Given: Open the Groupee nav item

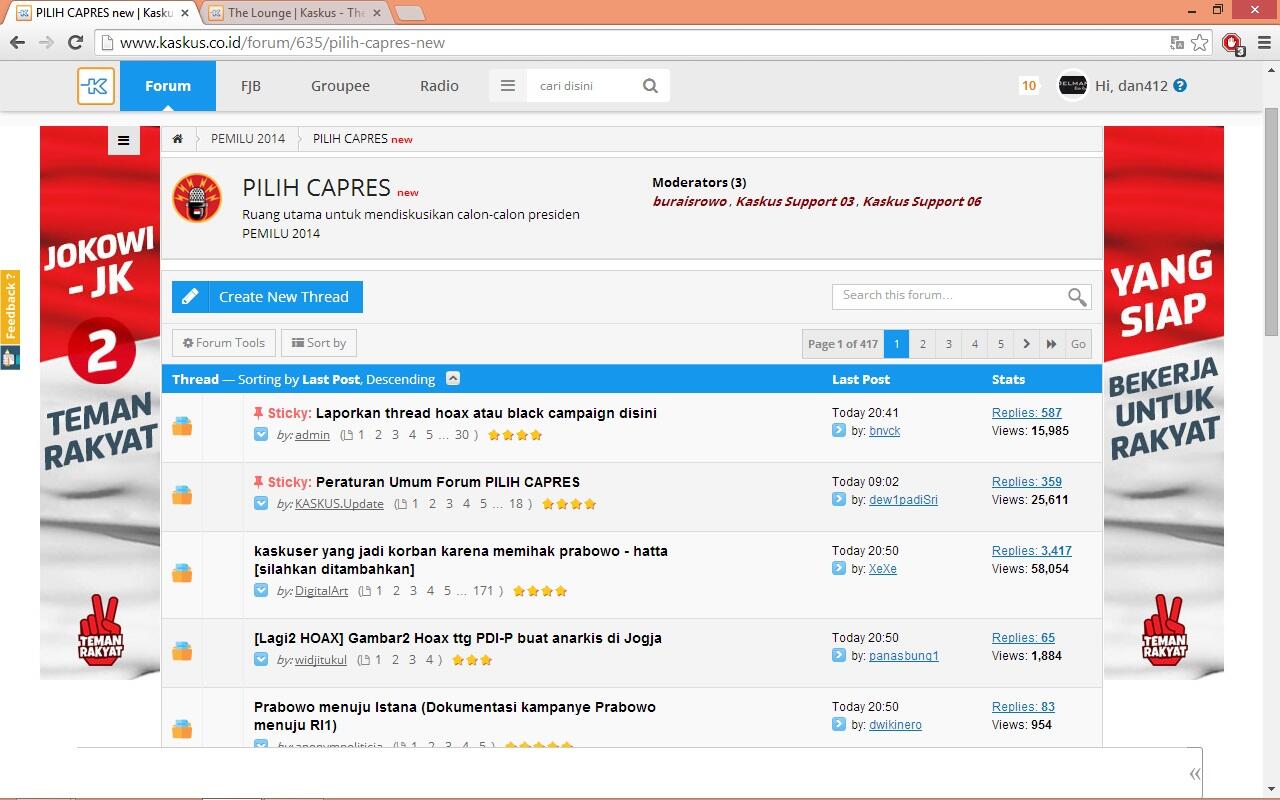Looking at the screenshot, I should click(x=340, y=86).
